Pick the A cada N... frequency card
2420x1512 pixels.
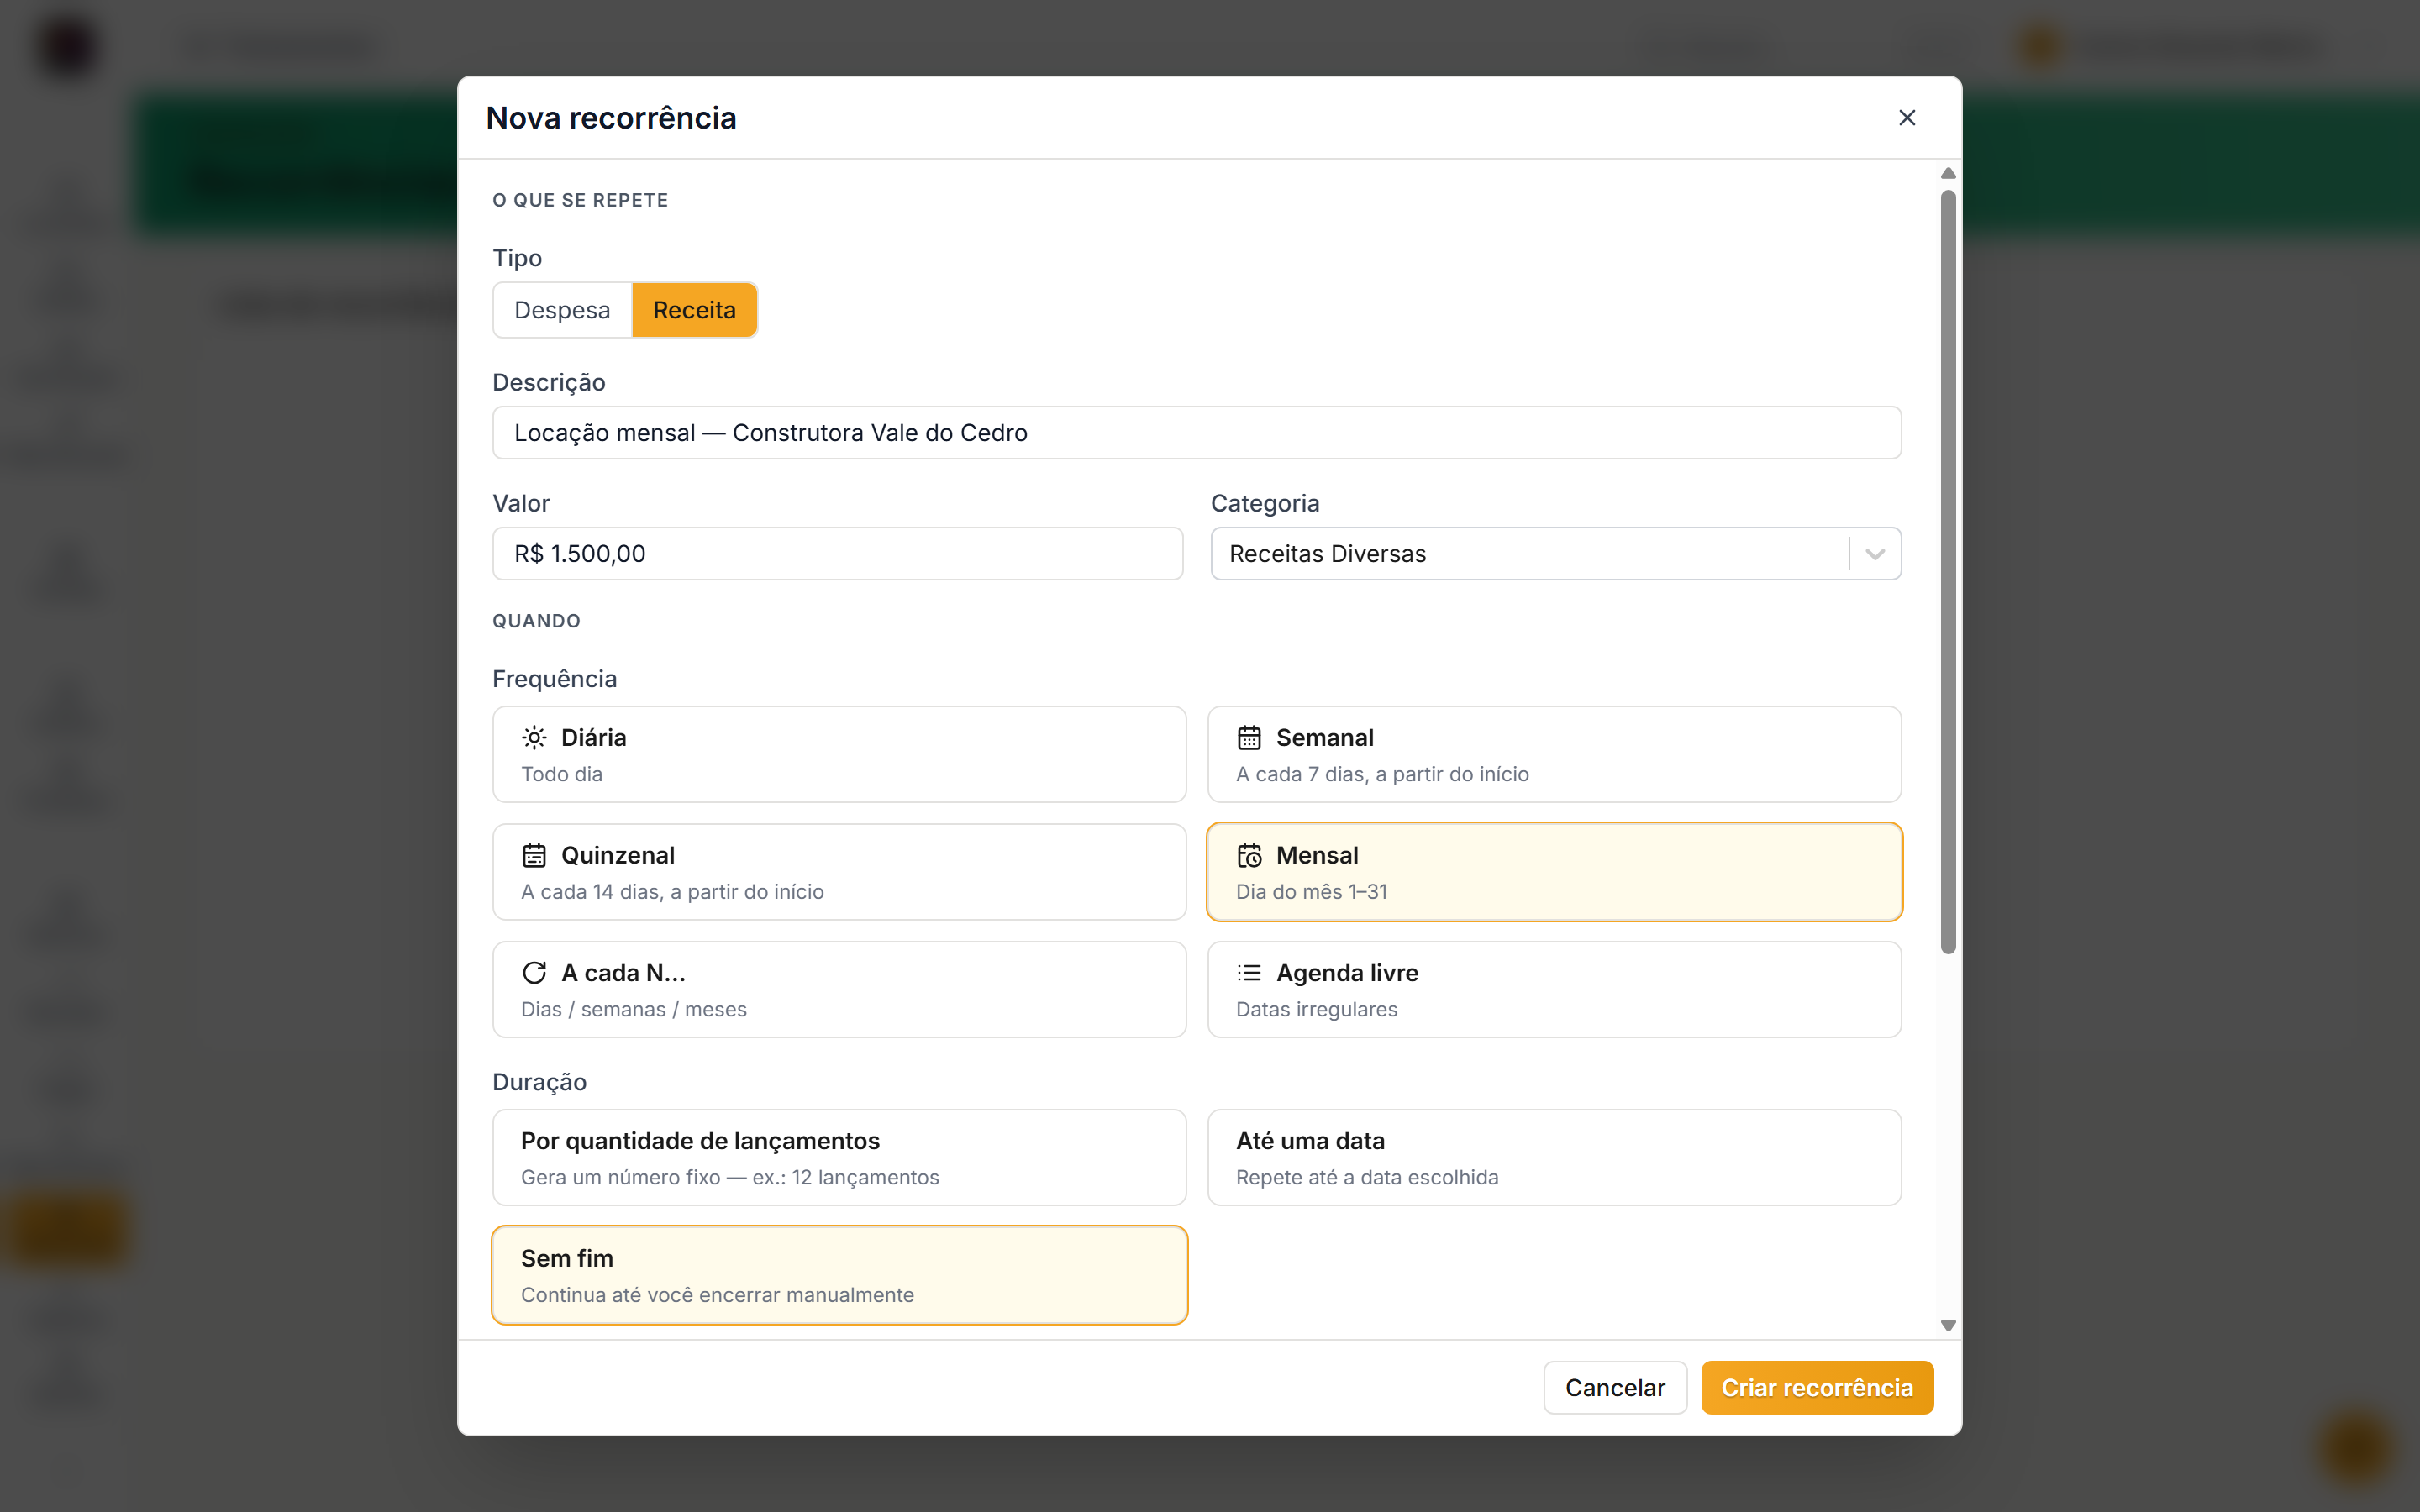pos(839,989)
